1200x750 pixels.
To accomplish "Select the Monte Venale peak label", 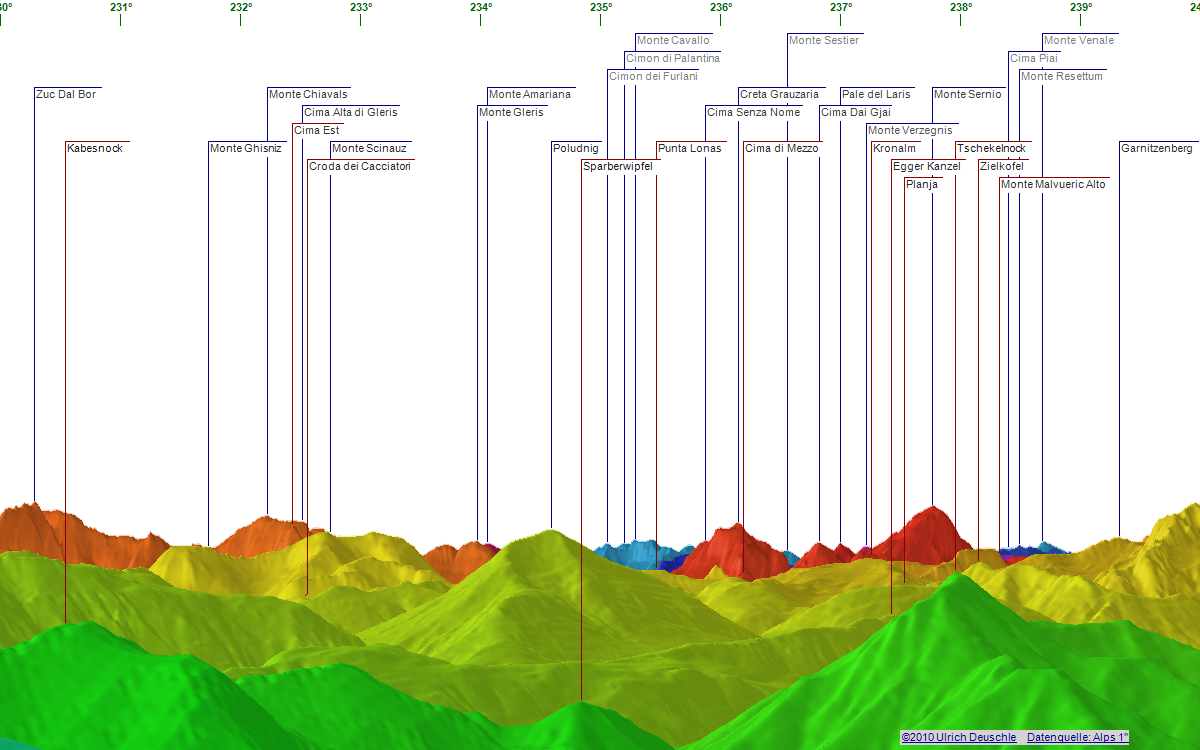I will [1078, 40].
